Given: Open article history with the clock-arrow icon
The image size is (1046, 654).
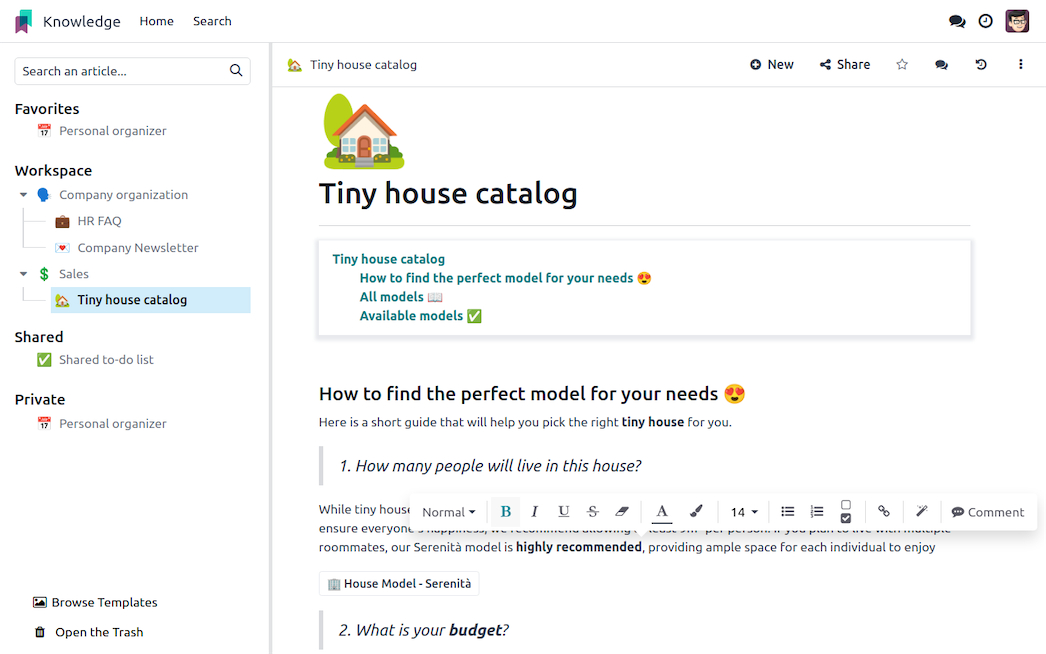Looking at the screenshot, I should pyautogui.click(x=981, y=65).
